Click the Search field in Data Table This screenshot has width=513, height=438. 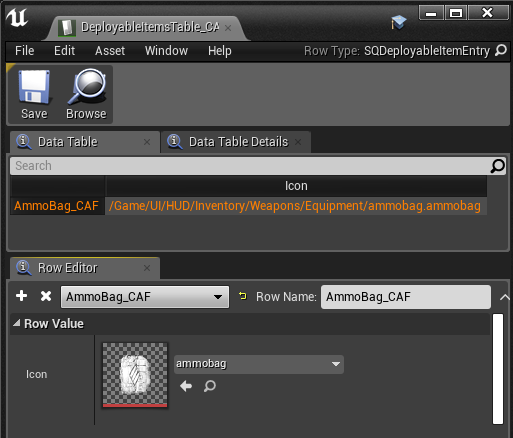[x=250, y=166]
